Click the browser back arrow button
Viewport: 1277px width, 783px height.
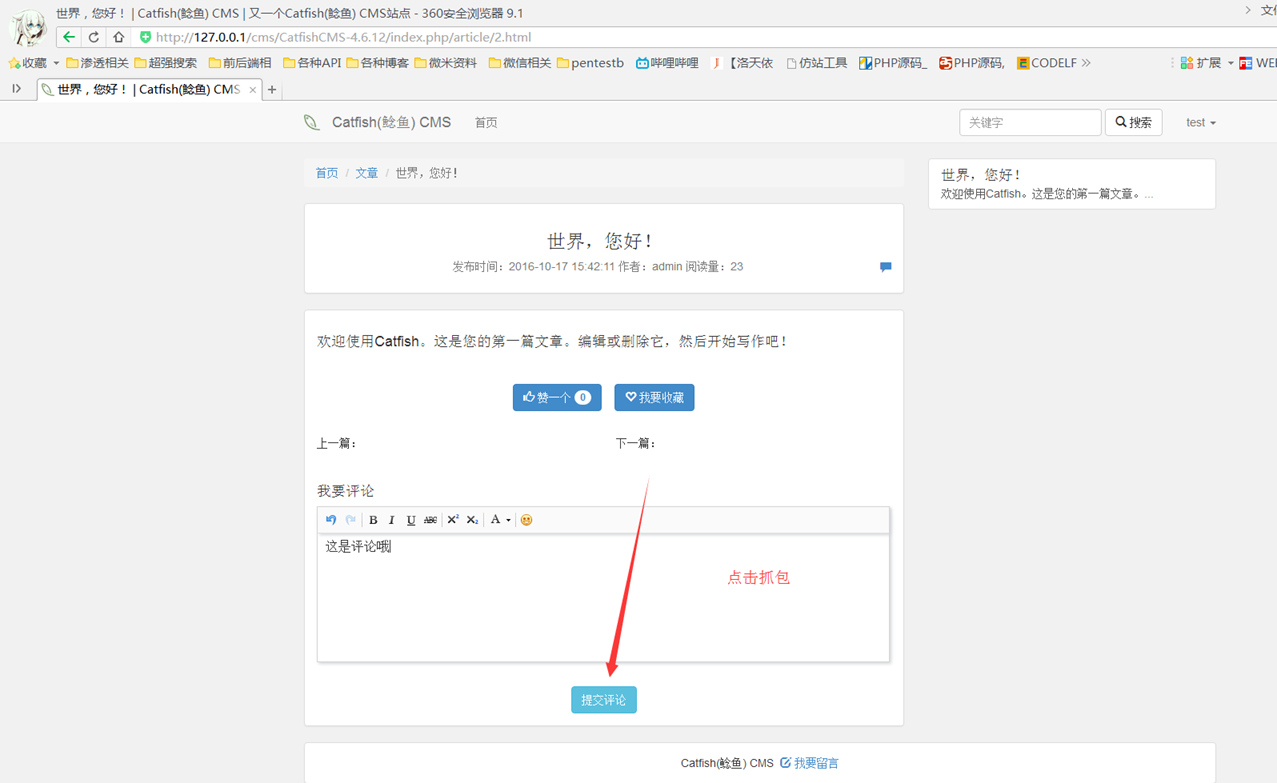pos(68,37)
